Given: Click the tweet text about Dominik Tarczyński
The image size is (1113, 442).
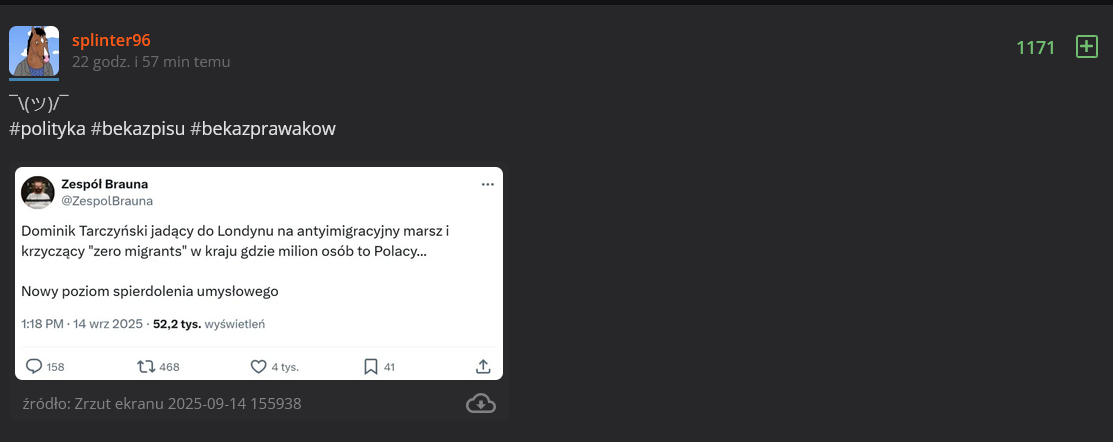Looking at the screenshot, I should [x=235, y=241].
